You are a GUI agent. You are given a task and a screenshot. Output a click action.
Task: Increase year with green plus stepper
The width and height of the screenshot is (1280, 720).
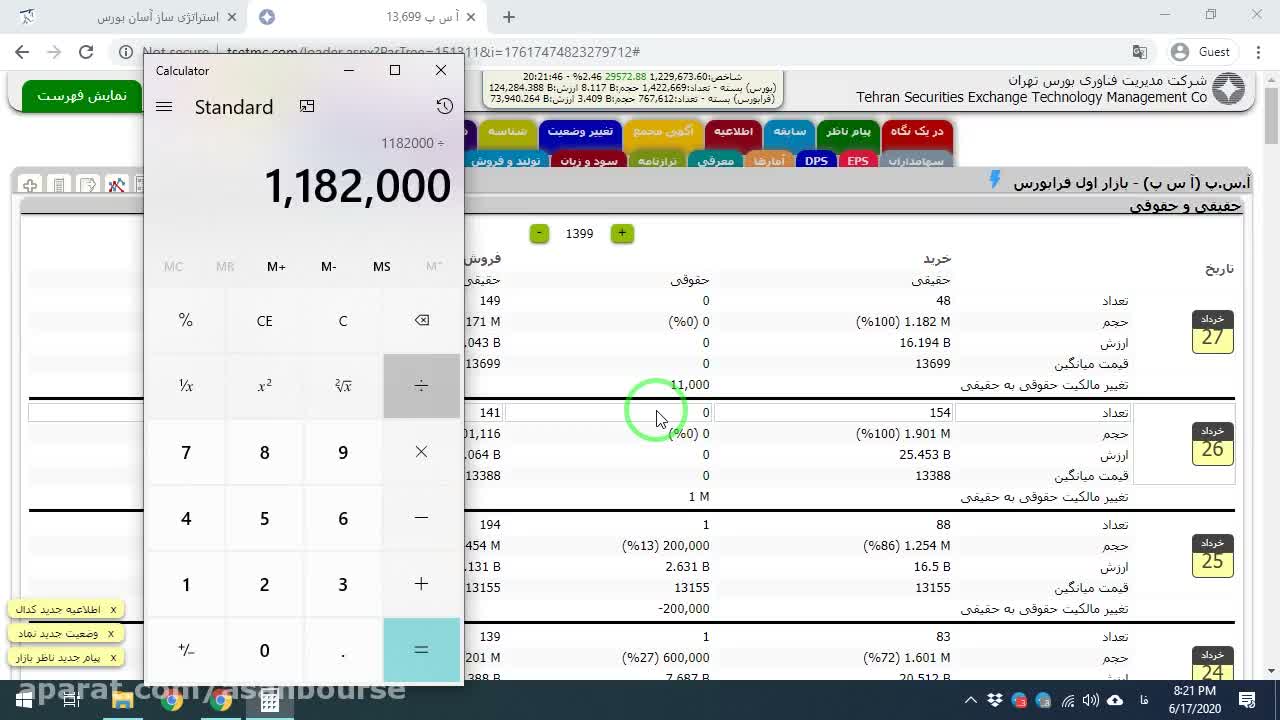pyautogui.click(x=622, y=233)
